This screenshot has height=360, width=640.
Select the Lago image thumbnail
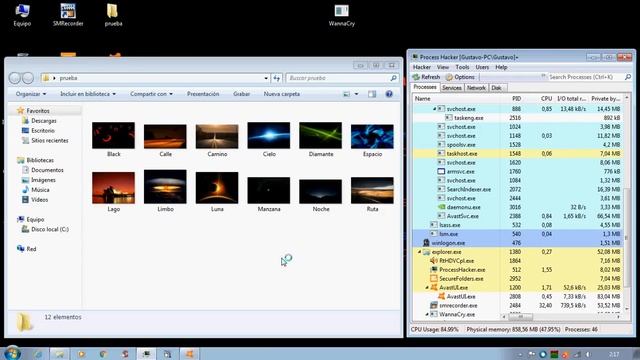[113, 188]
